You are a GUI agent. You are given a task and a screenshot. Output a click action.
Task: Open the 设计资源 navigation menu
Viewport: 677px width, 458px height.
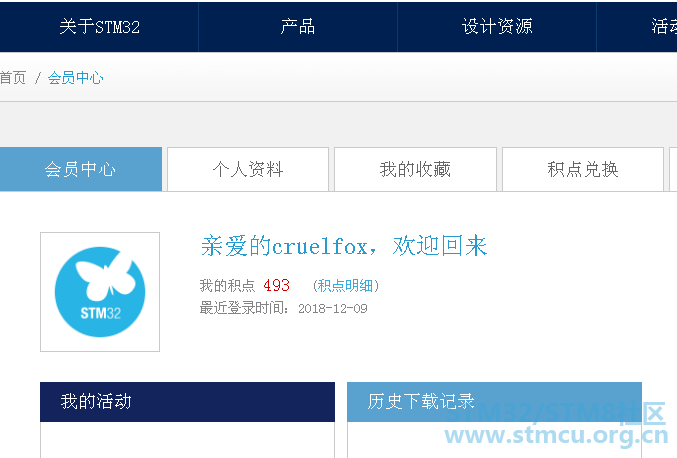tap(497, 27)
